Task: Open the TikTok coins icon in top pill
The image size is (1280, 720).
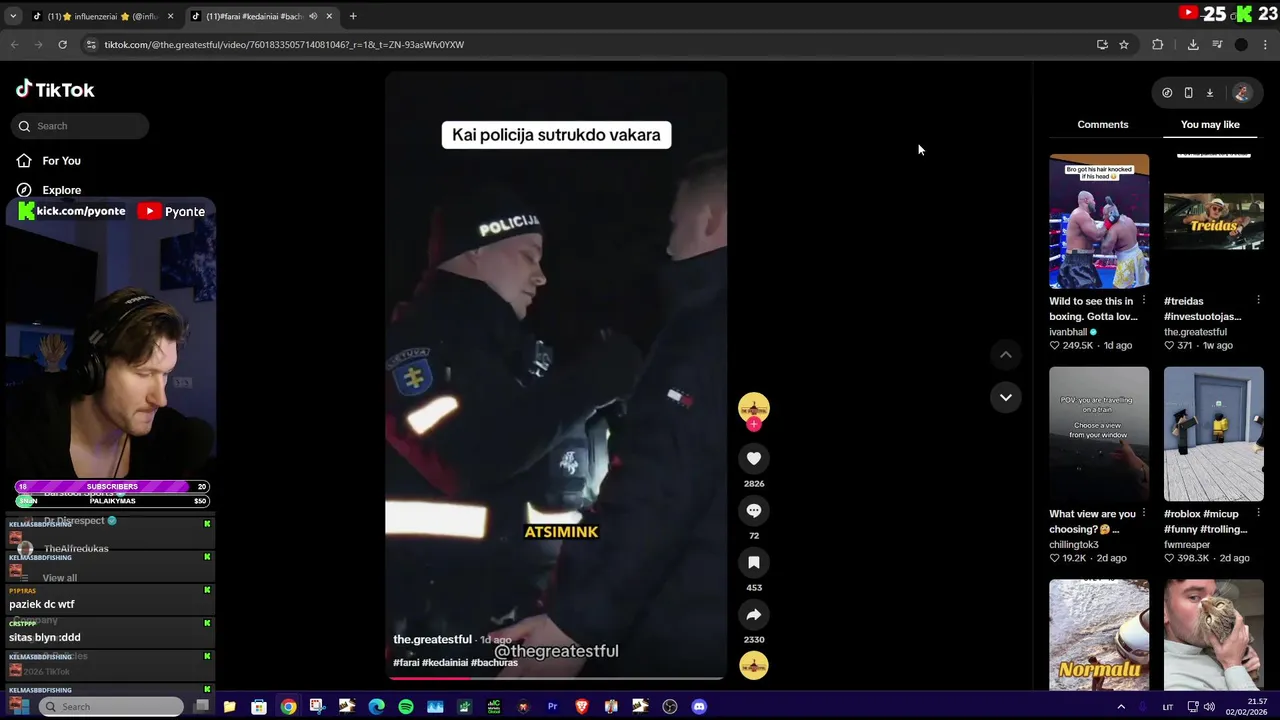Action: [x=1167, y=93]
